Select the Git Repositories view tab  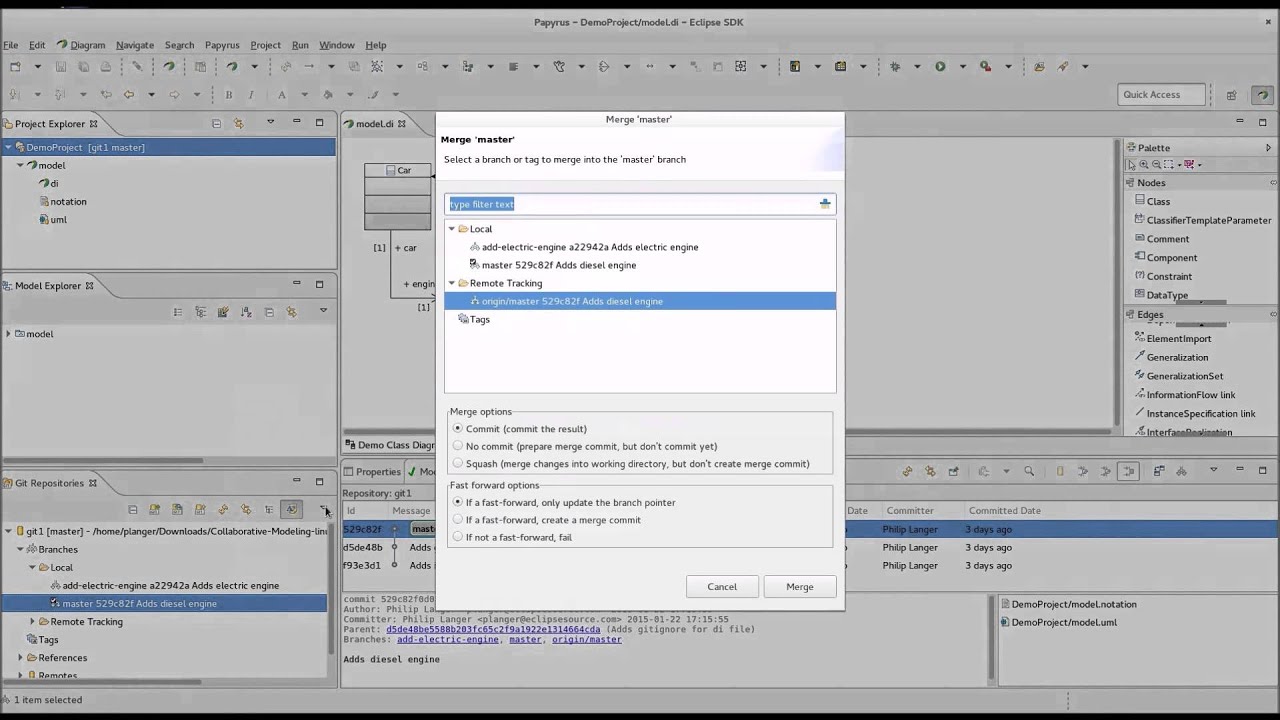point(49,483)
